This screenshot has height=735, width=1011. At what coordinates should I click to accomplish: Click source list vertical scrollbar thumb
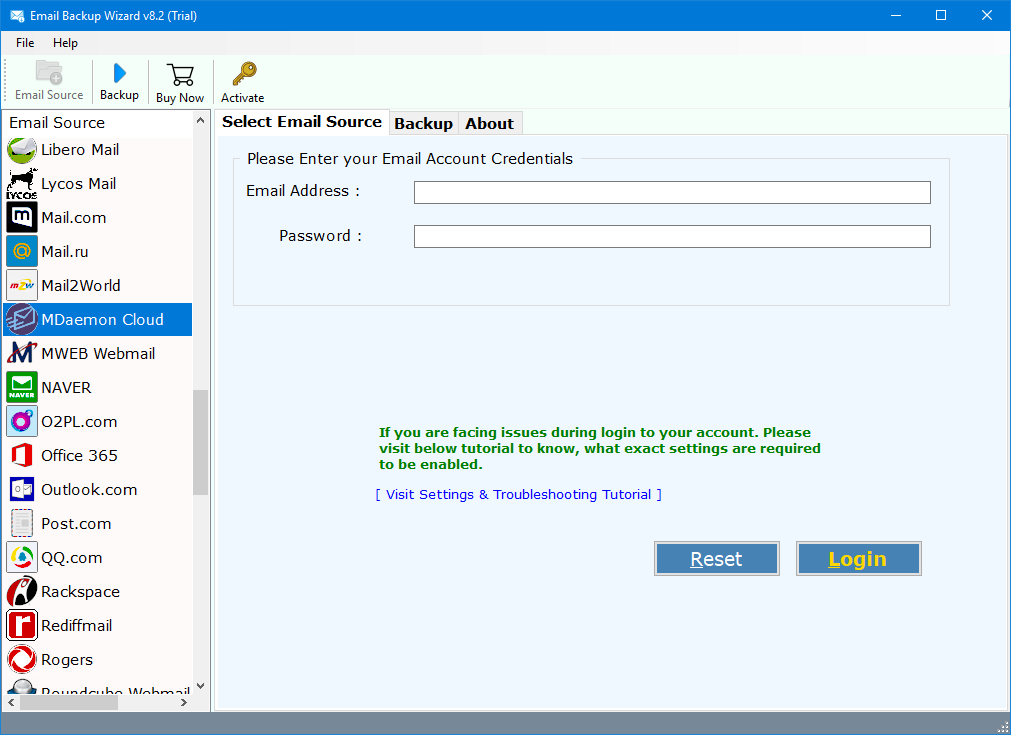pyautogui.click(x=201, y=442)
